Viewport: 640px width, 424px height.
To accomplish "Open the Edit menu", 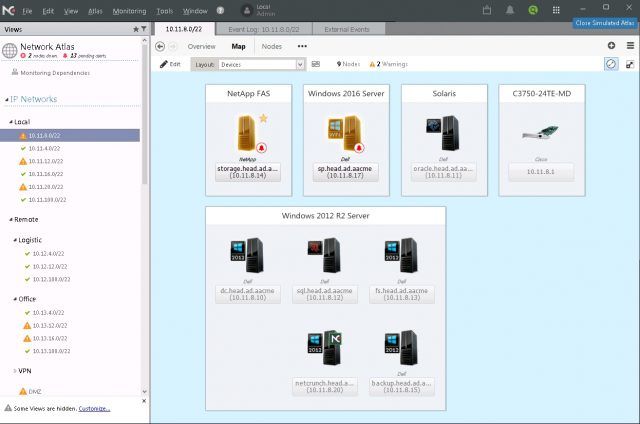I will pos(48,11).
